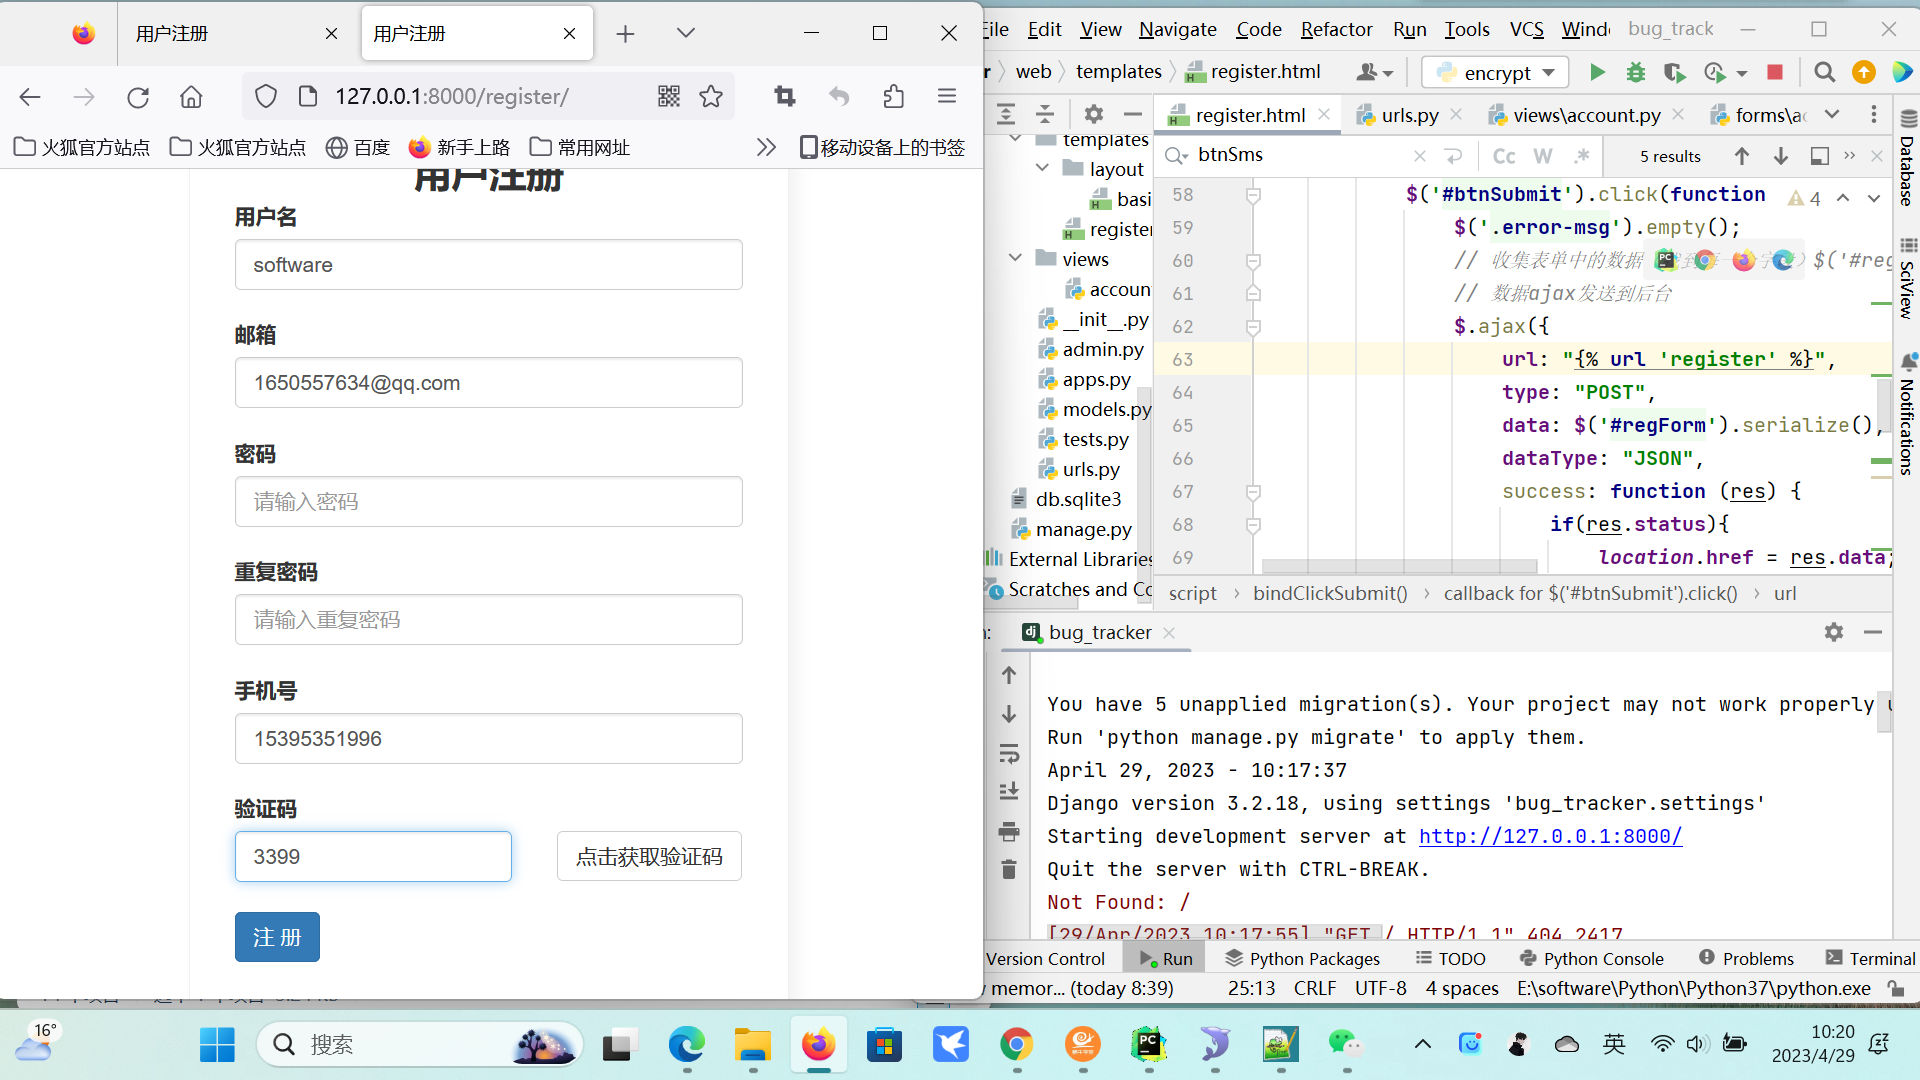List all Firefox tabs dropdown arrow

[x=686, y=33]
